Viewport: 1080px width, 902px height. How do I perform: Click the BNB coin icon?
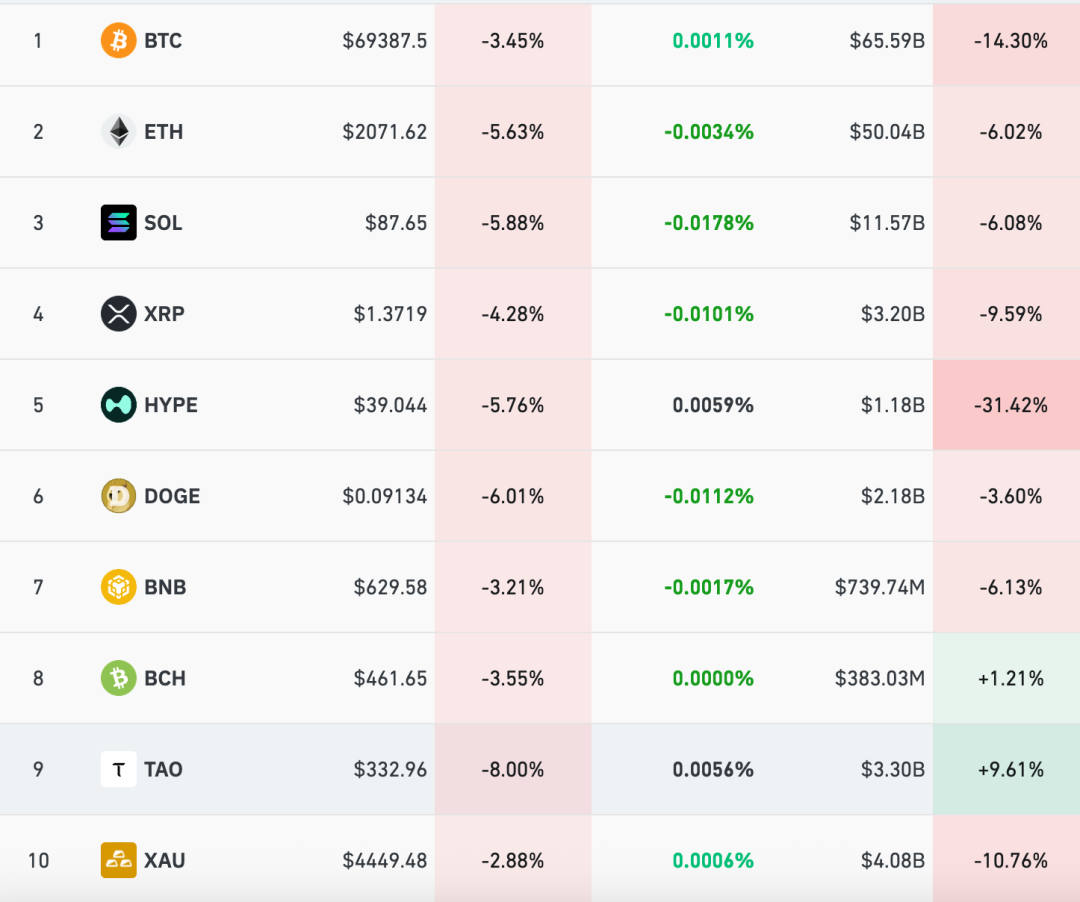tap(118, 587)
